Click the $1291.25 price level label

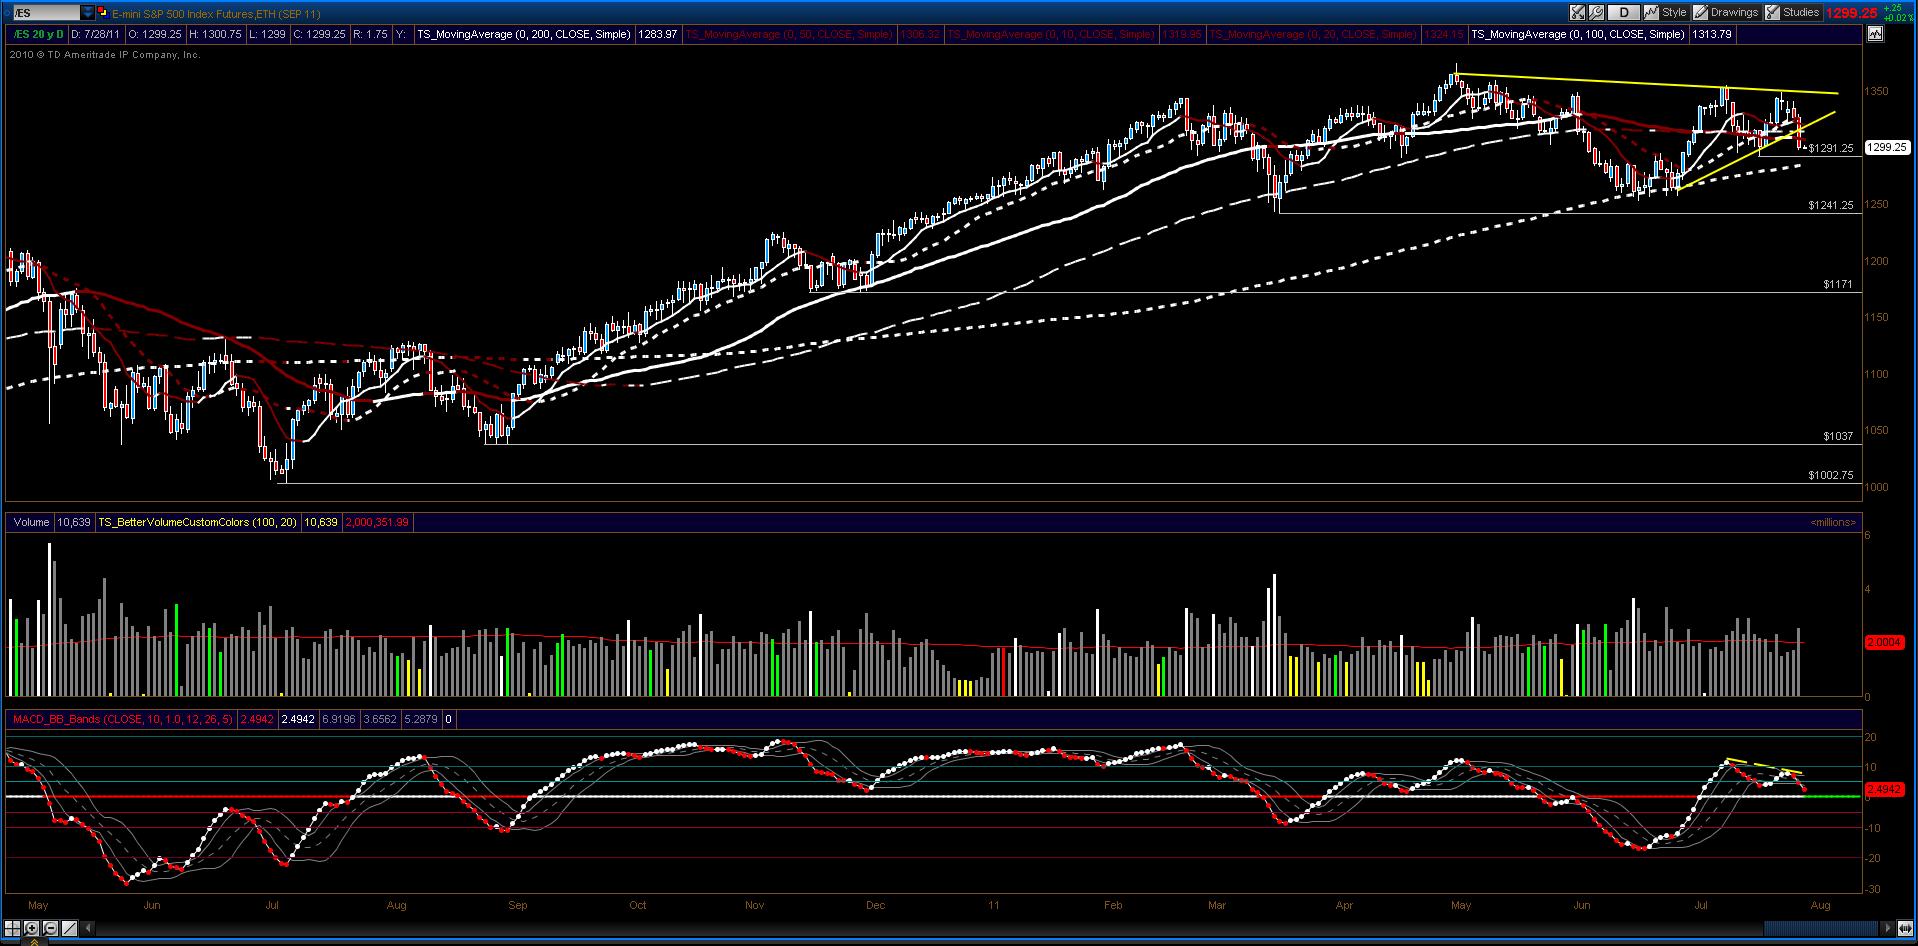click(1831, 148)
